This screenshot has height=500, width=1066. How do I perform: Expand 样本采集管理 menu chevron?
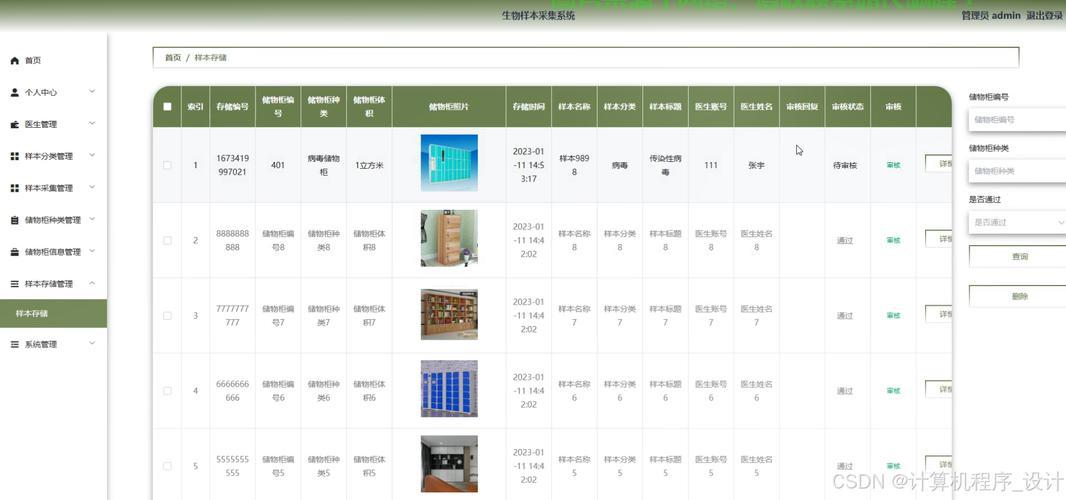[92, 188]
